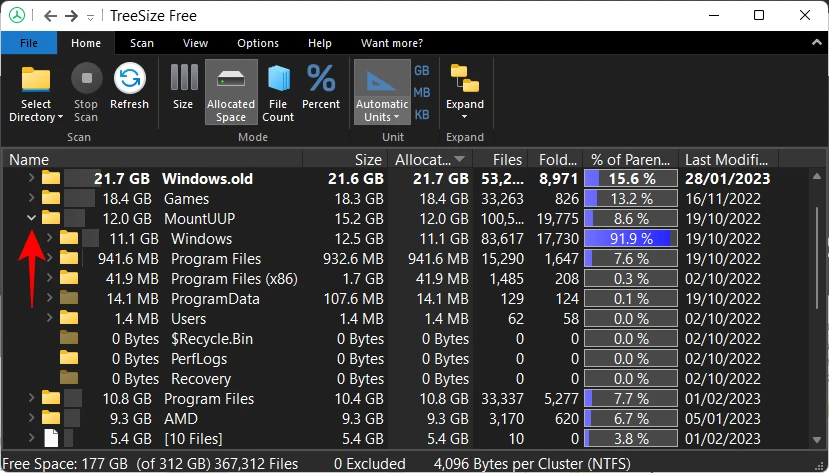
Task: Switch to File Count mode
Action: (278, 82)
